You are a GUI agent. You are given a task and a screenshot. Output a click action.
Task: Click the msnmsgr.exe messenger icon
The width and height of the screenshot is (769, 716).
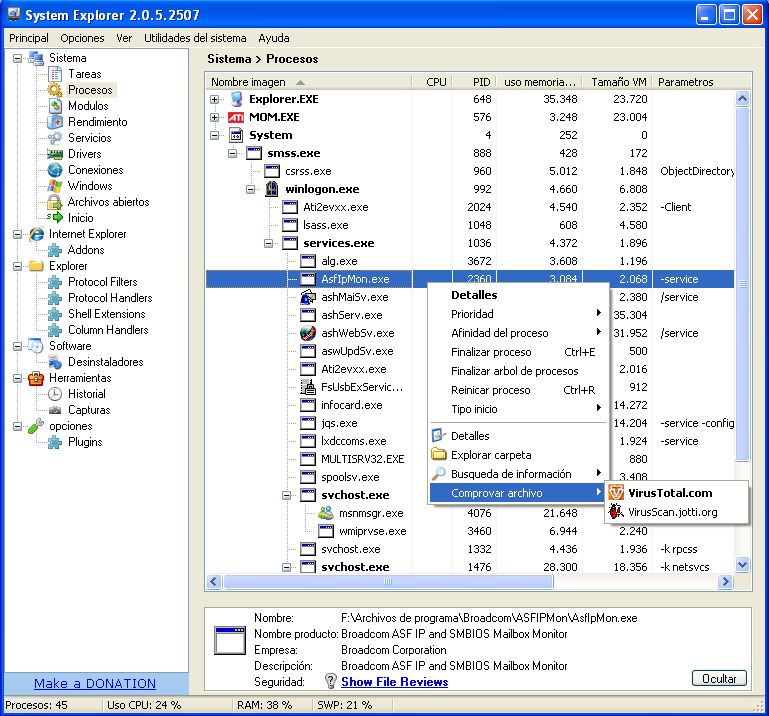point(326,513)
